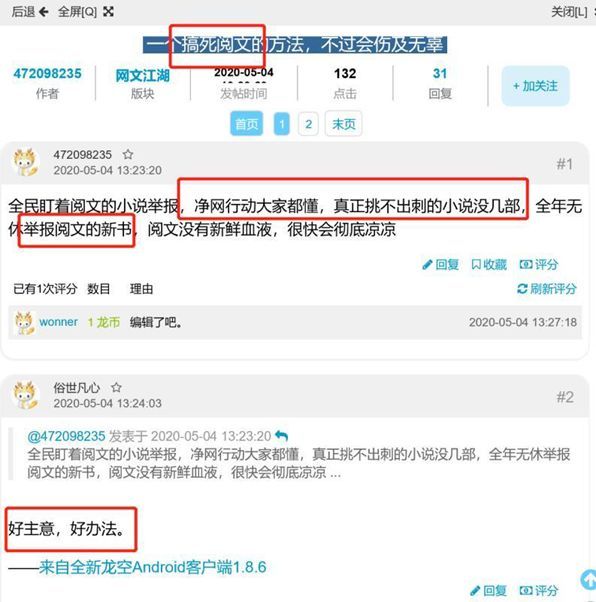Screen dimensions: 596x602
Task: Open the 网文江湖 board link
Action: [x=142, y=76]
